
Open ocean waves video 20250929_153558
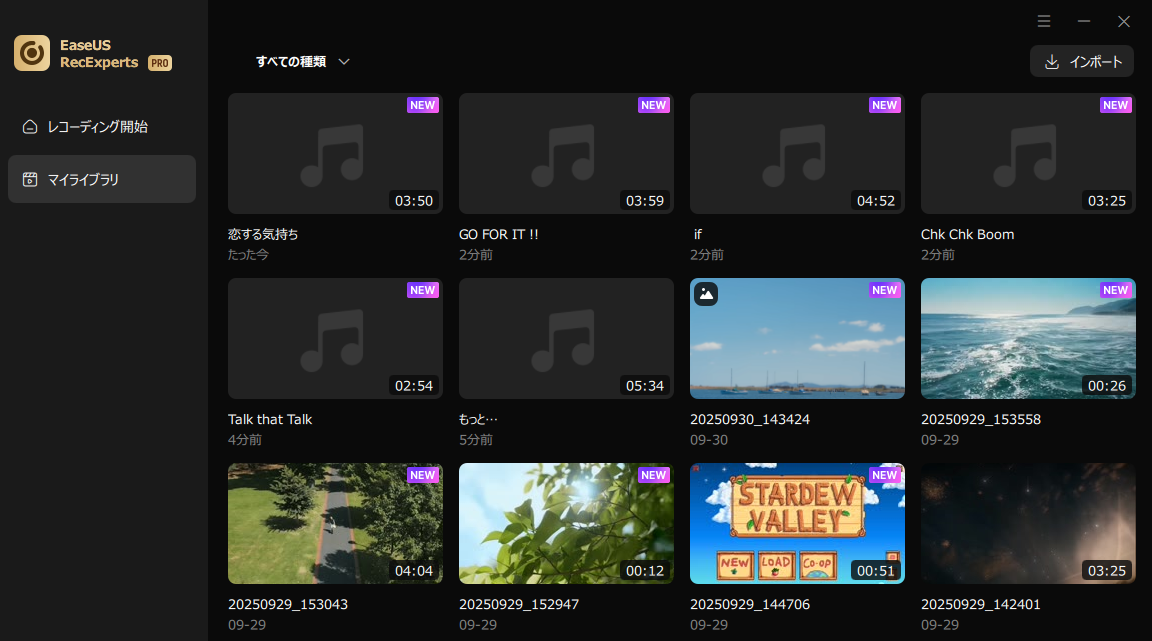[x=1028, y=338]
